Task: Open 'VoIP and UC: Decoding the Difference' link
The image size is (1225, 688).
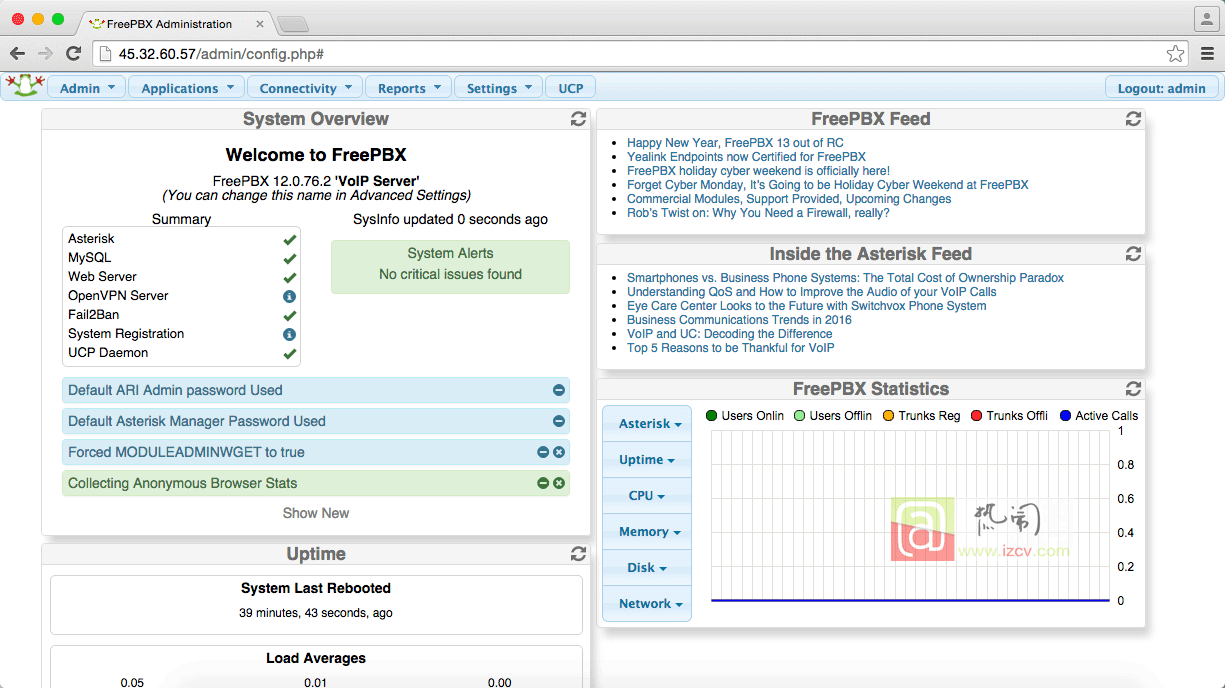Action: [729, 334]
